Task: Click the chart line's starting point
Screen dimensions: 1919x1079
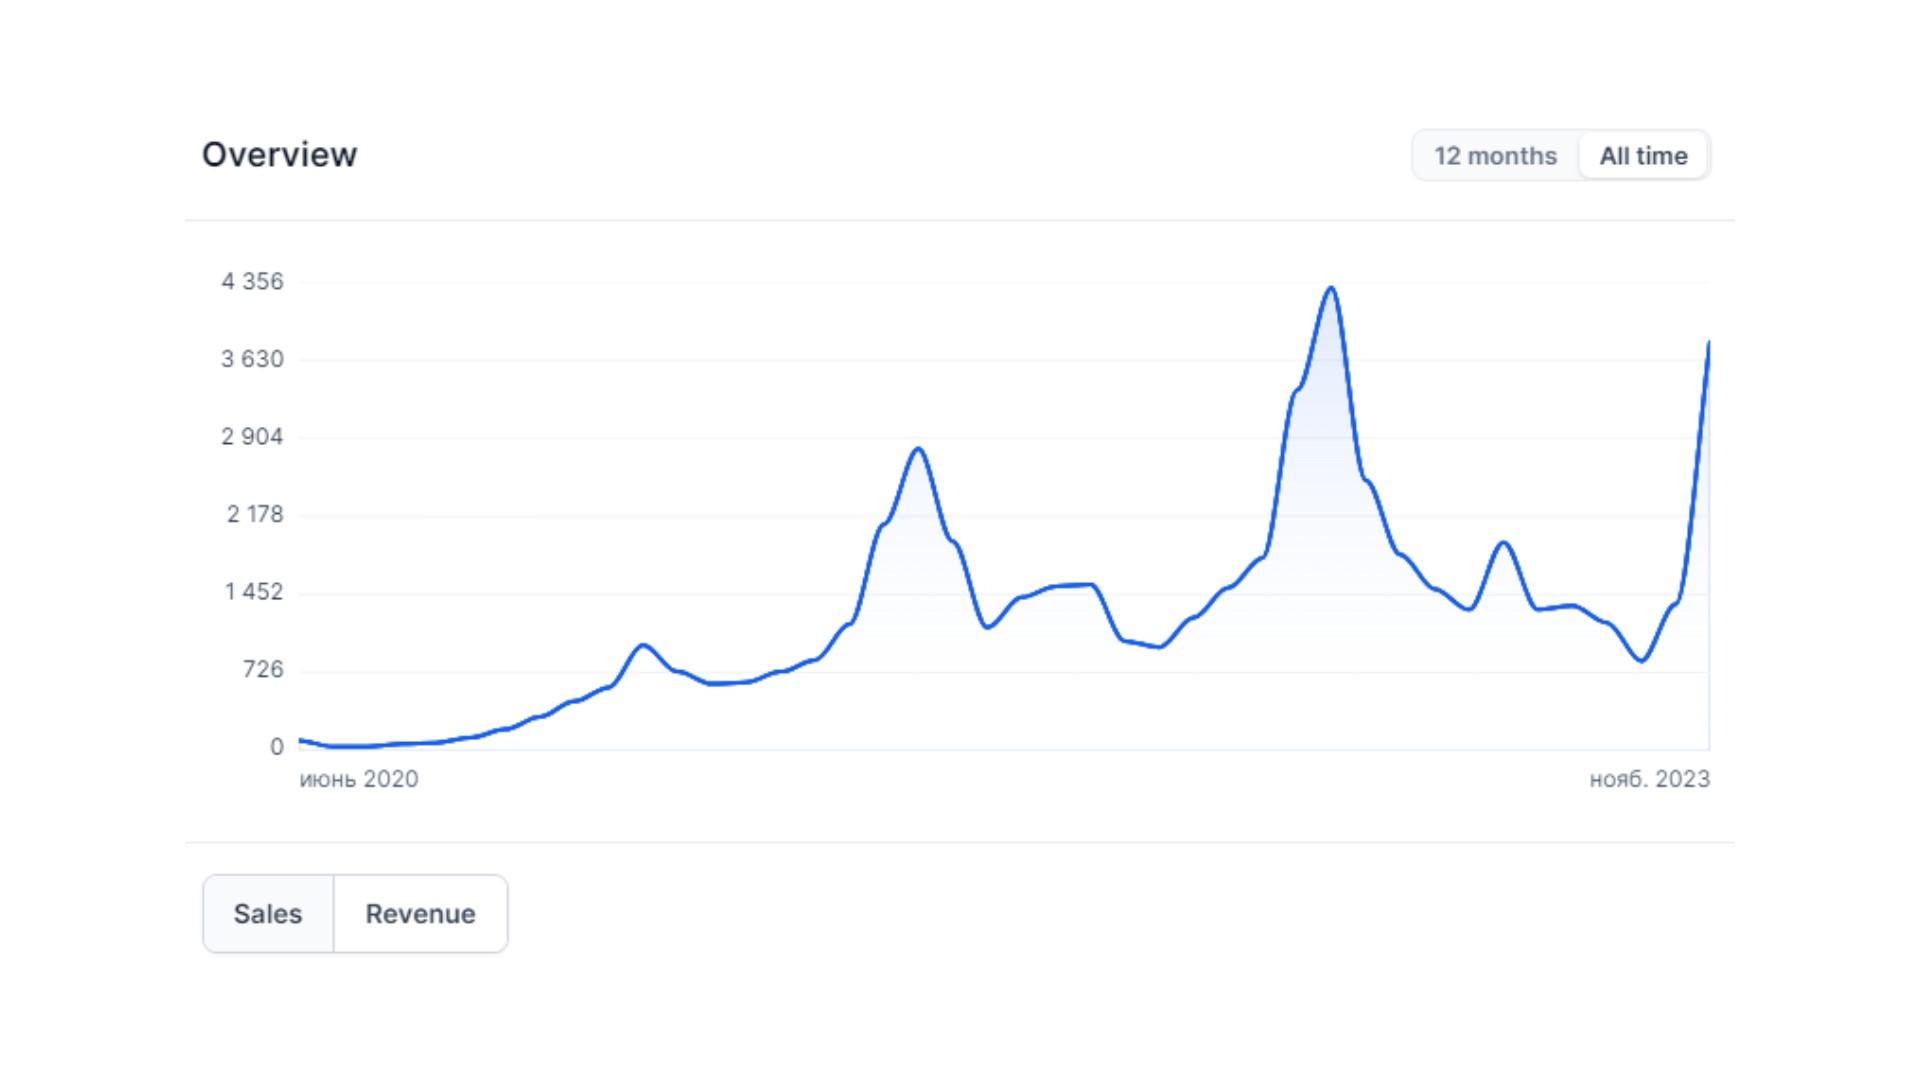Action: 301,741
